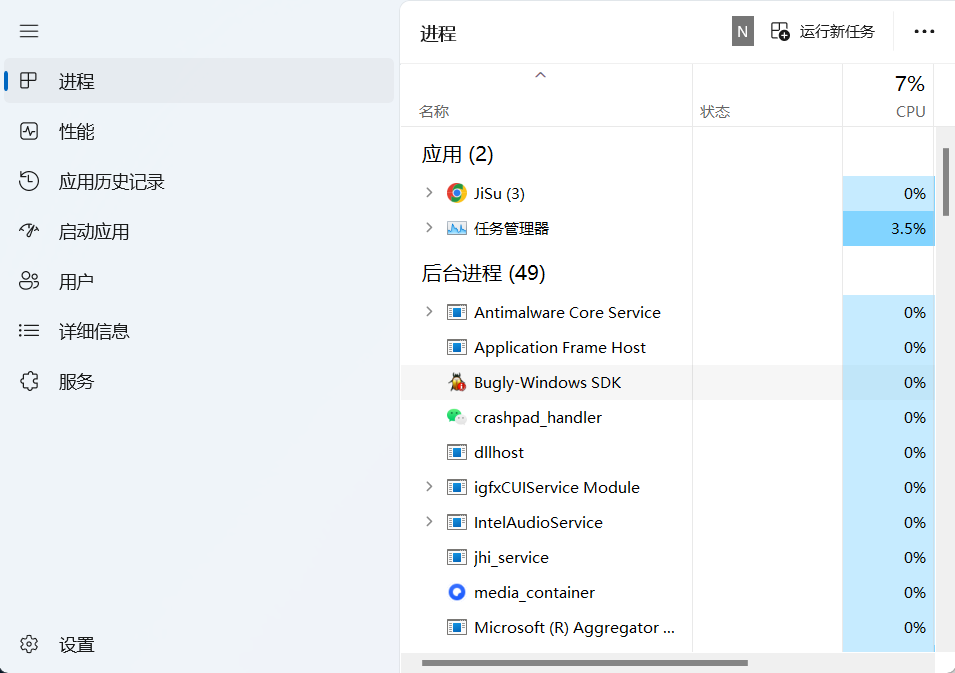Click the Settings gear icon
The width and height of the screenshot is (955, 673).
(x=29, y=644)
